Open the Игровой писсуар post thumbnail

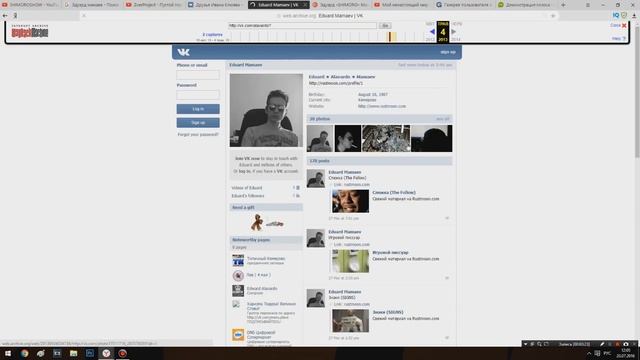(350, 261)
